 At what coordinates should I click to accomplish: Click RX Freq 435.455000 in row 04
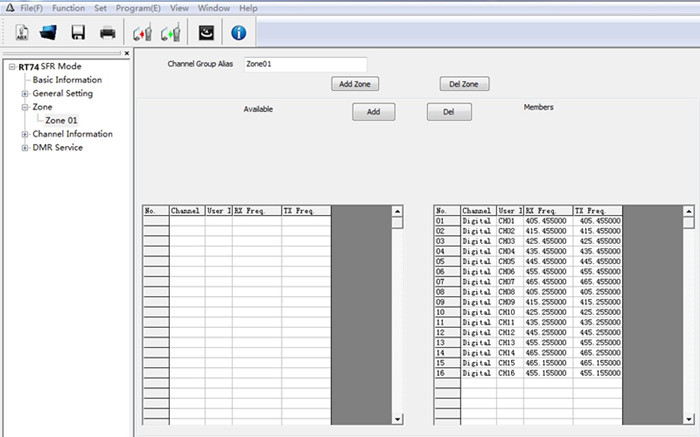[548, 251]
